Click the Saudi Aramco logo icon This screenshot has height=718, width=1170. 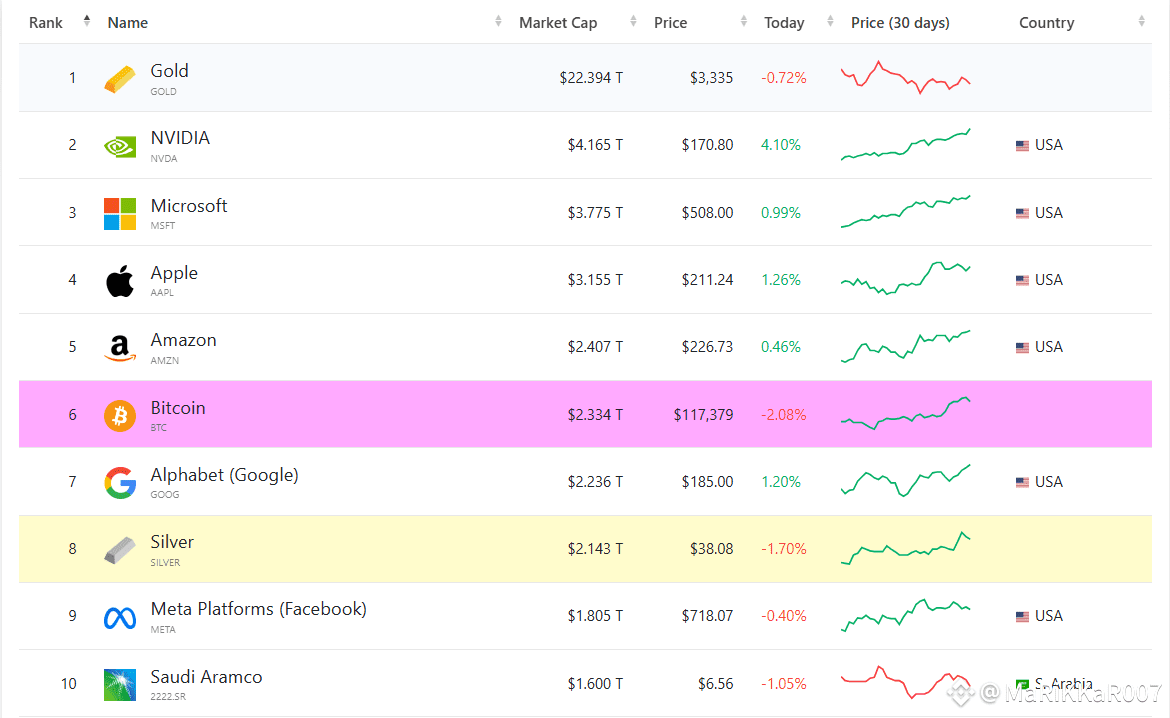[x=119, y=684]
